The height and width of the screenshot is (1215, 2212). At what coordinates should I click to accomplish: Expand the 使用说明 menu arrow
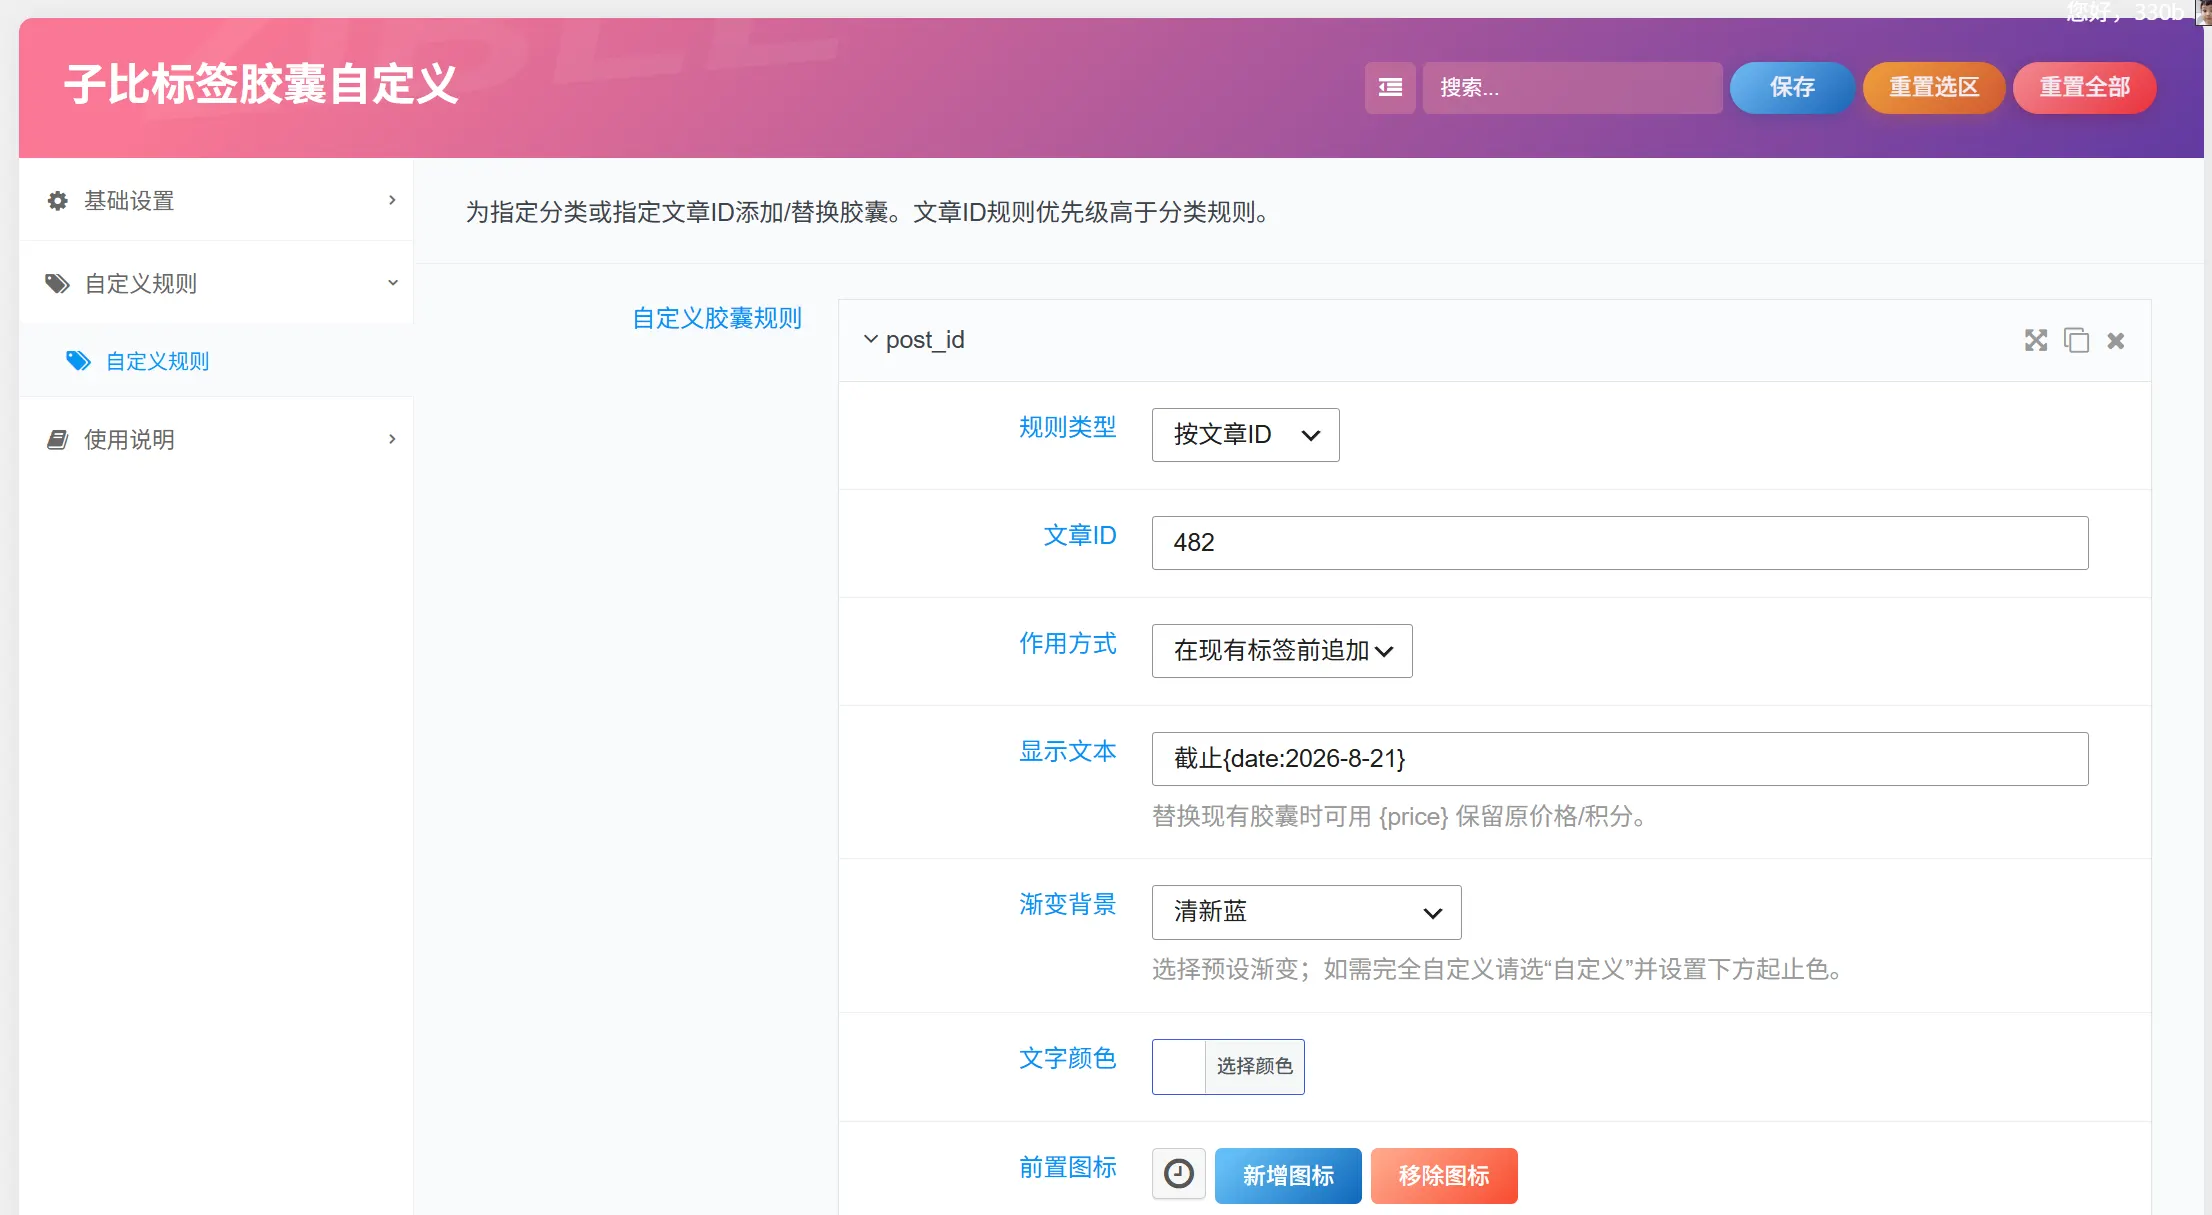pos(392,439)
